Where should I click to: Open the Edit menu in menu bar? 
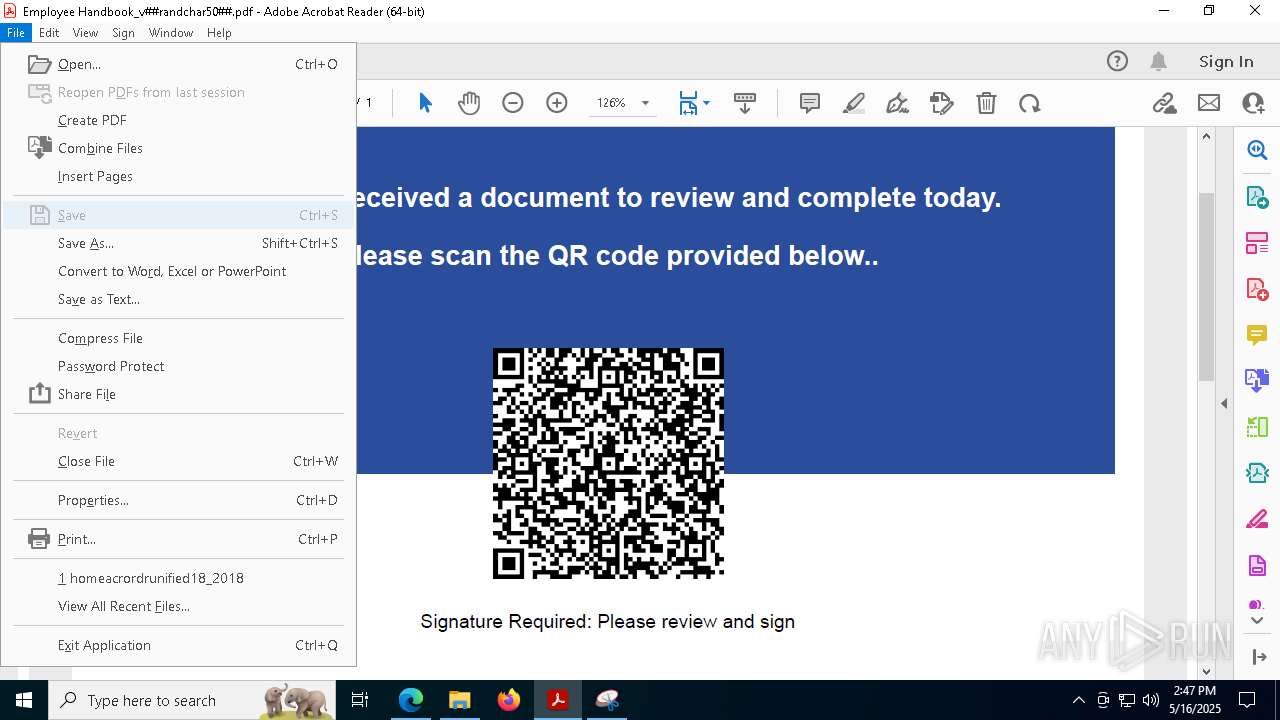coord(49,32)
